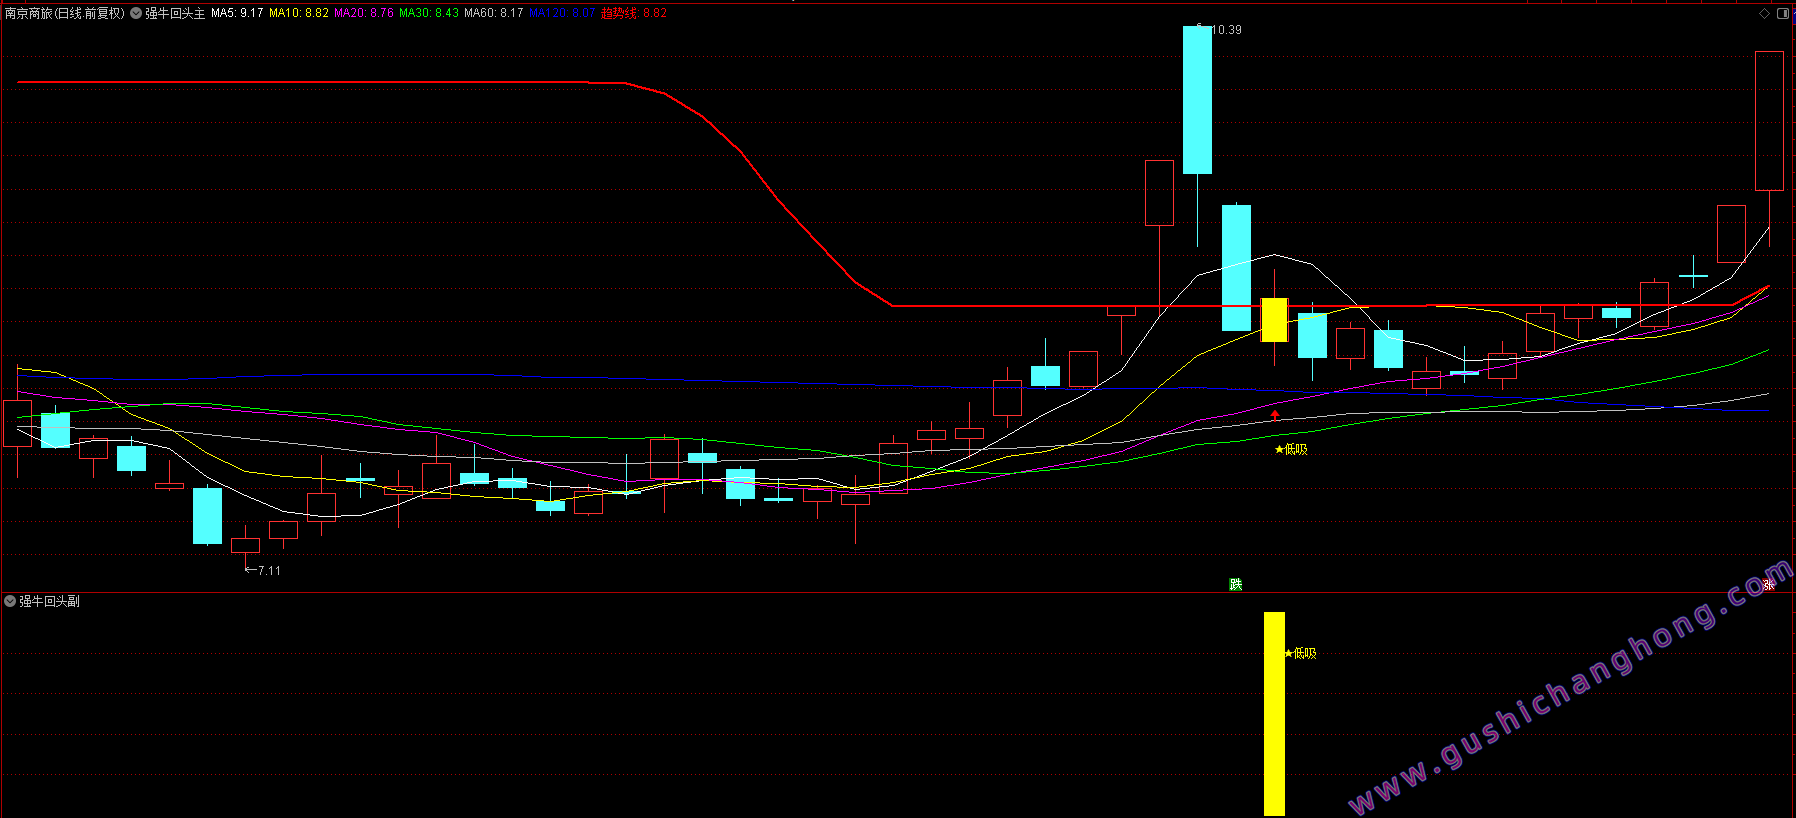Click the 10.39 high price label
This screenshot has height=818, width=1796.
pos(1226,30)
